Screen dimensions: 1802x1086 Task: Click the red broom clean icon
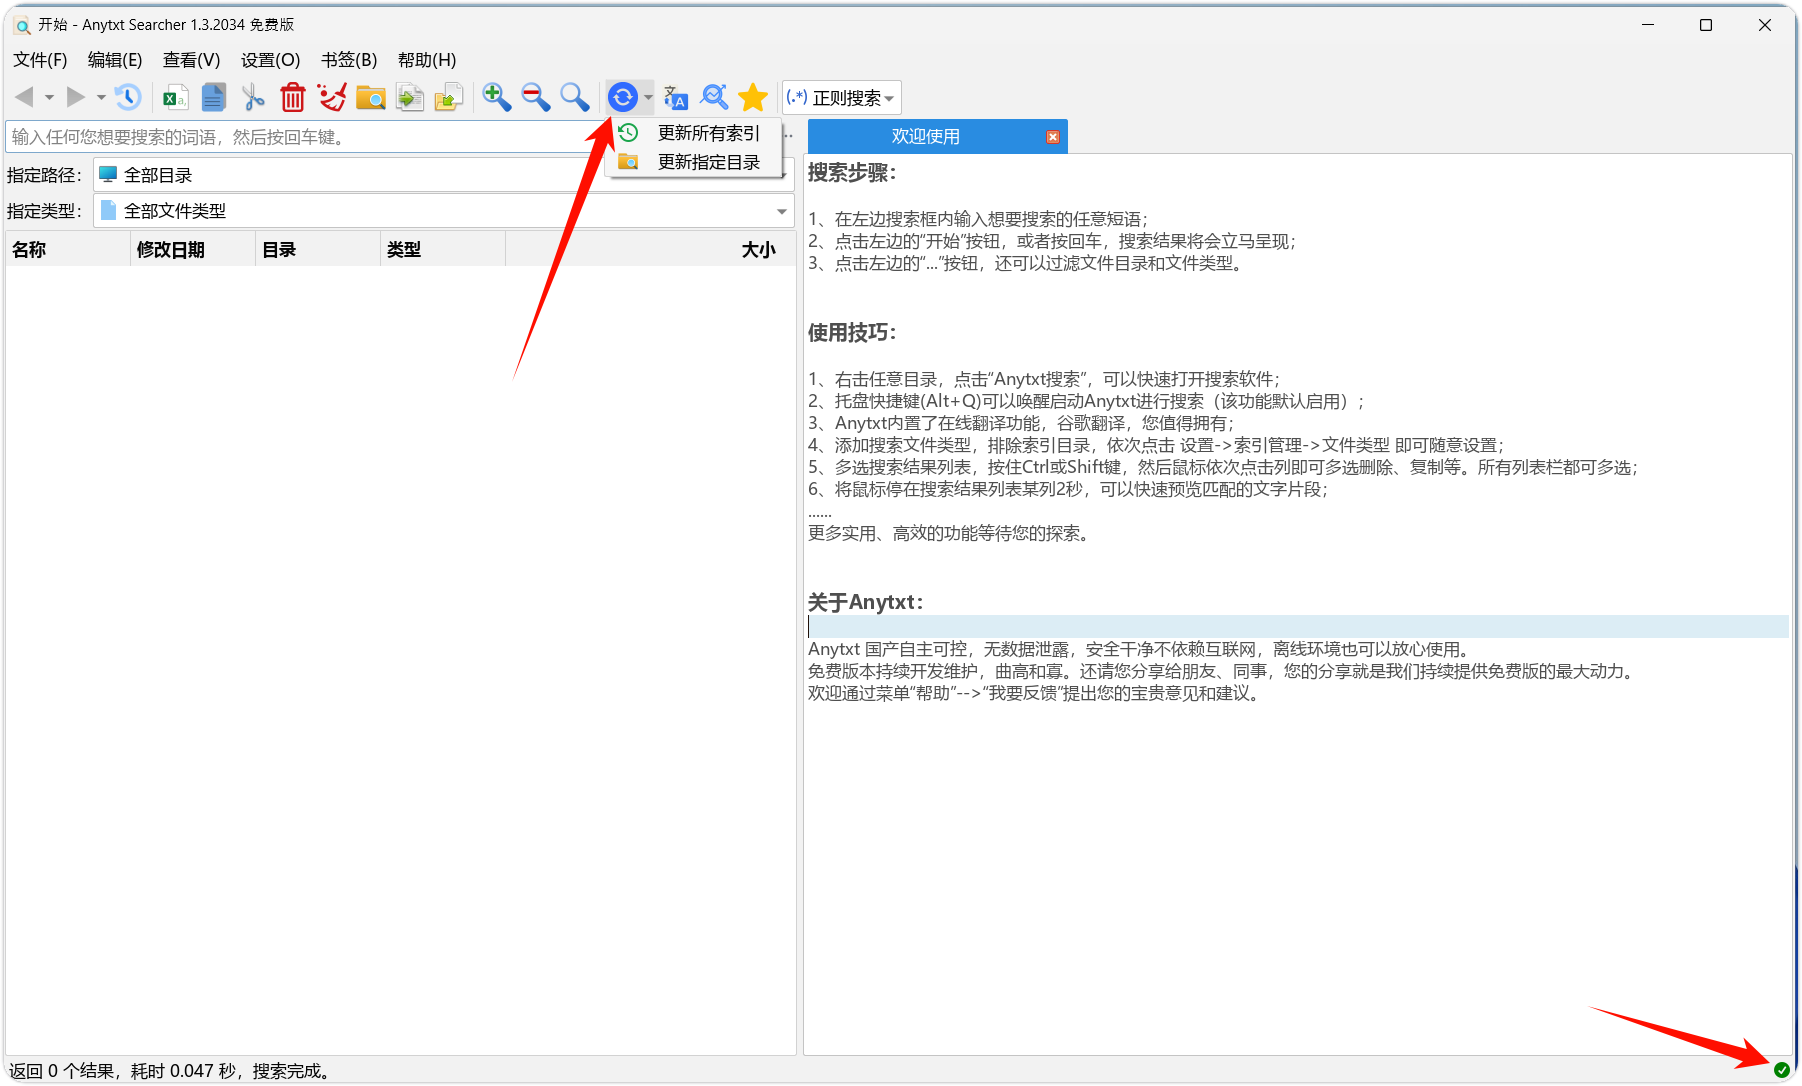tap(331, 97)
